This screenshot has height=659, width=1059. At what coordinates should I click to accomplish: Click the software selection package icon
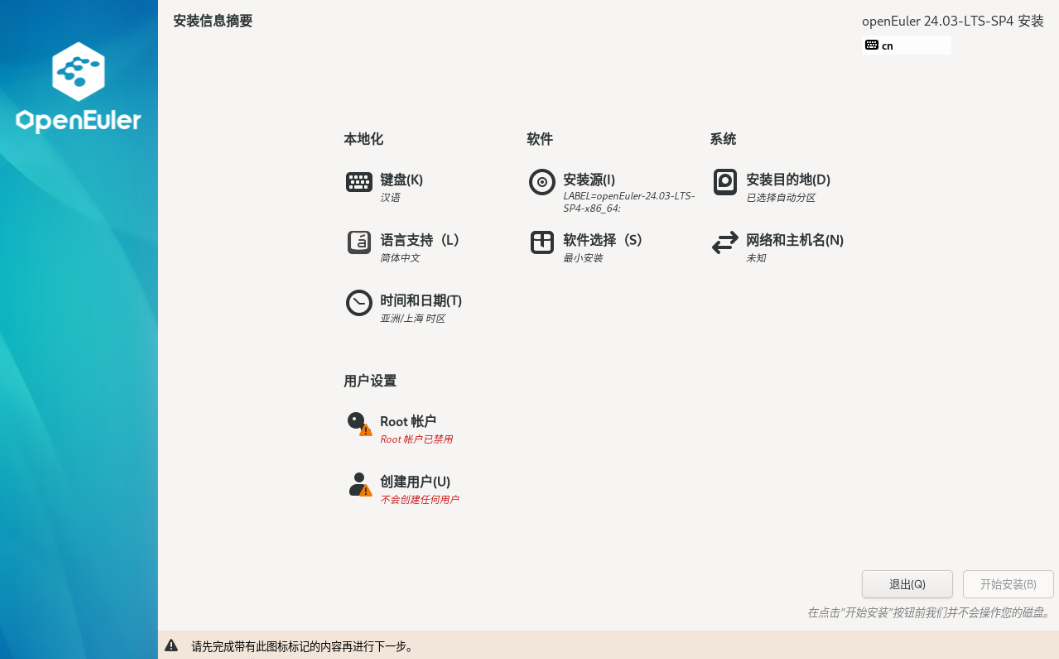[542, 242]
